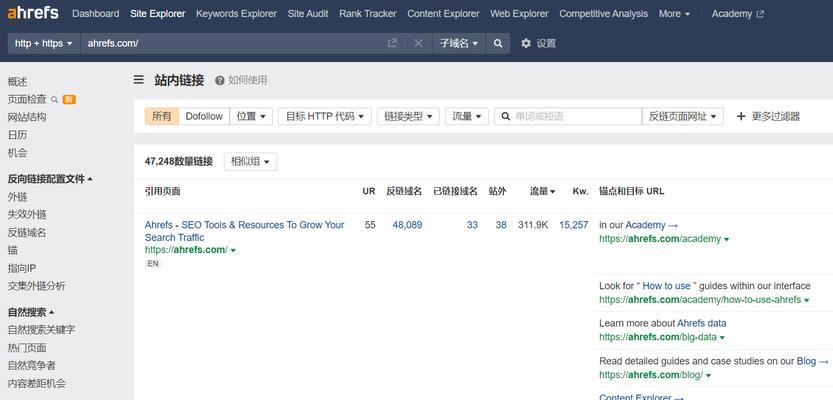Open 机会 in sidebar
This screenshot has width=833, height=400.
pyautogui.click(x=18, y=153)
